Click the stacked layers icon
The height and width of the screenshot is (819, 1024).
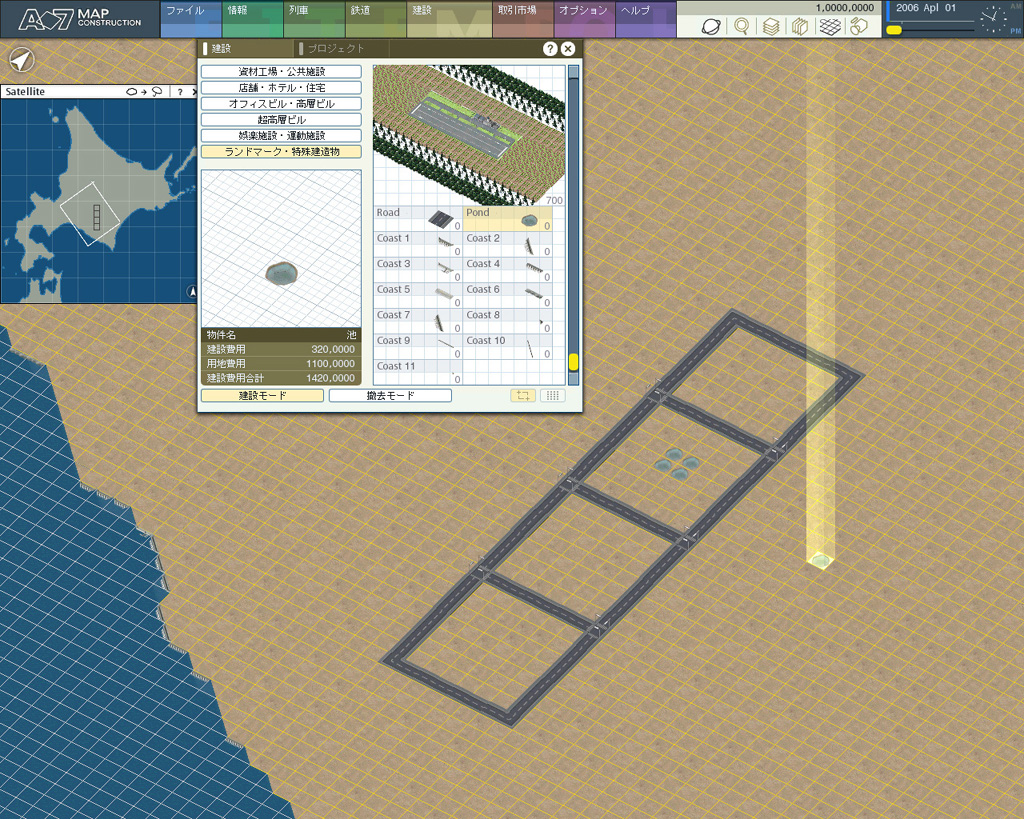[x=771, y=26]
